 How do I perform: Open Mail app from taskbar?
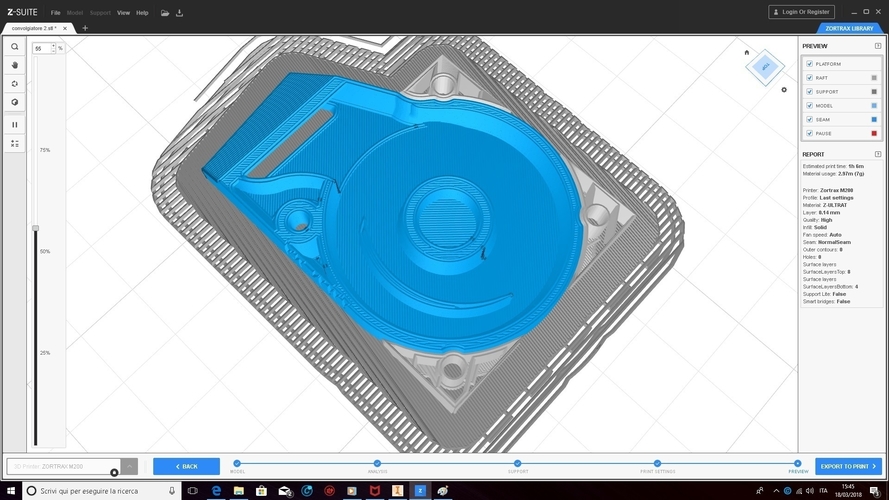coord(285,491)
